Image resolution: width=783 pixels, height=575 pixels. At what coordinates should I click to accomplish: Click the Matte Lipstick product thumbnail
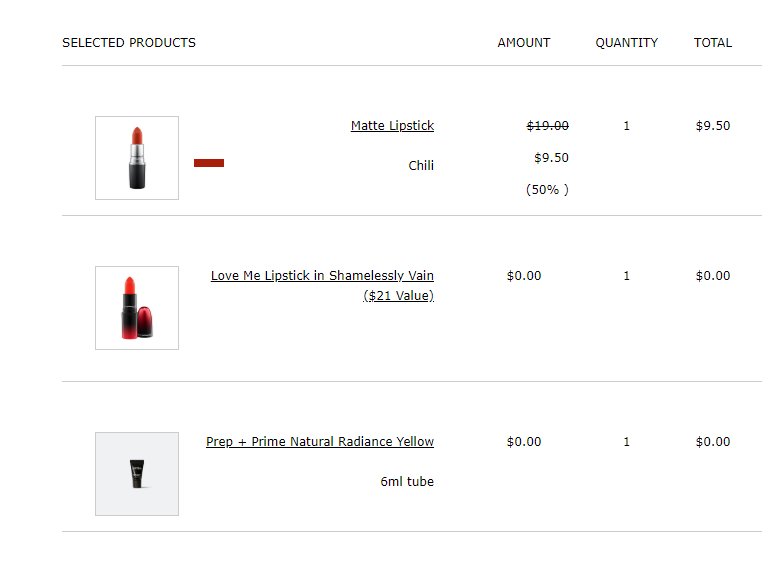(x=137, y=158)
